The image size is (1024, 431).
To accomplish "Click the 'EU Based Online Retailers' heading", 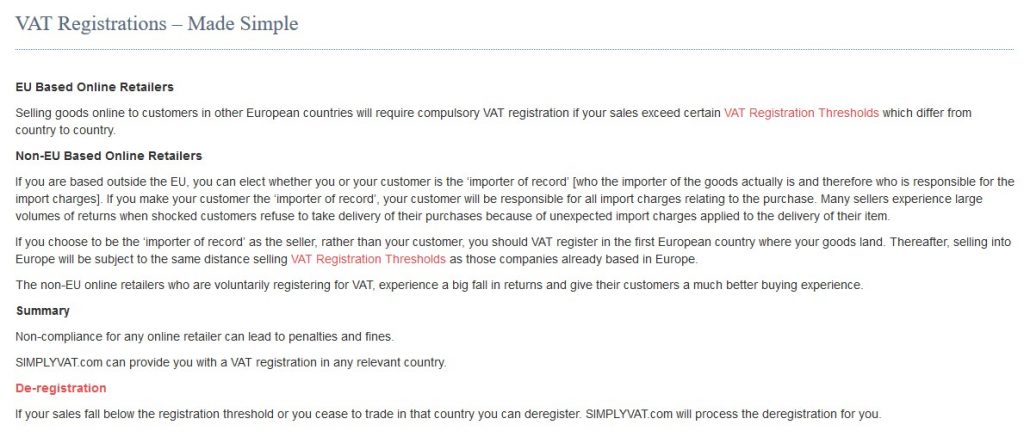I will pyautogui.click(x=94, y=87).
